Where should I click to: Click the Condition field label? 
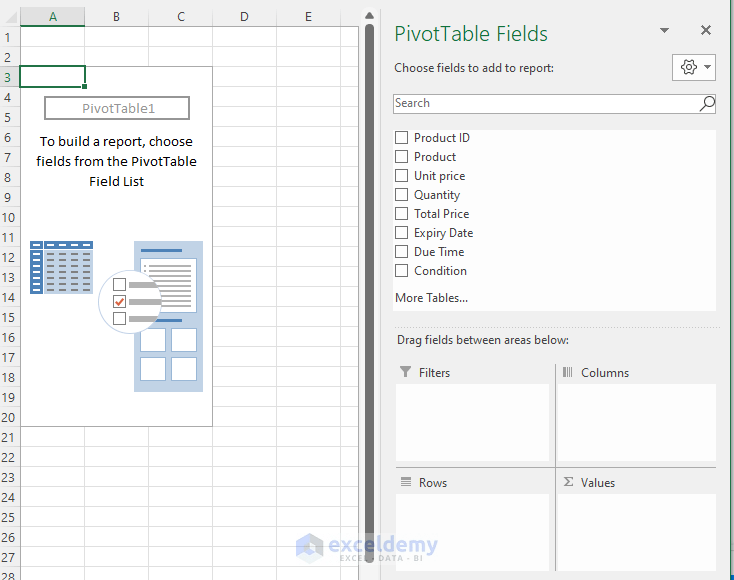coord(440,271)
